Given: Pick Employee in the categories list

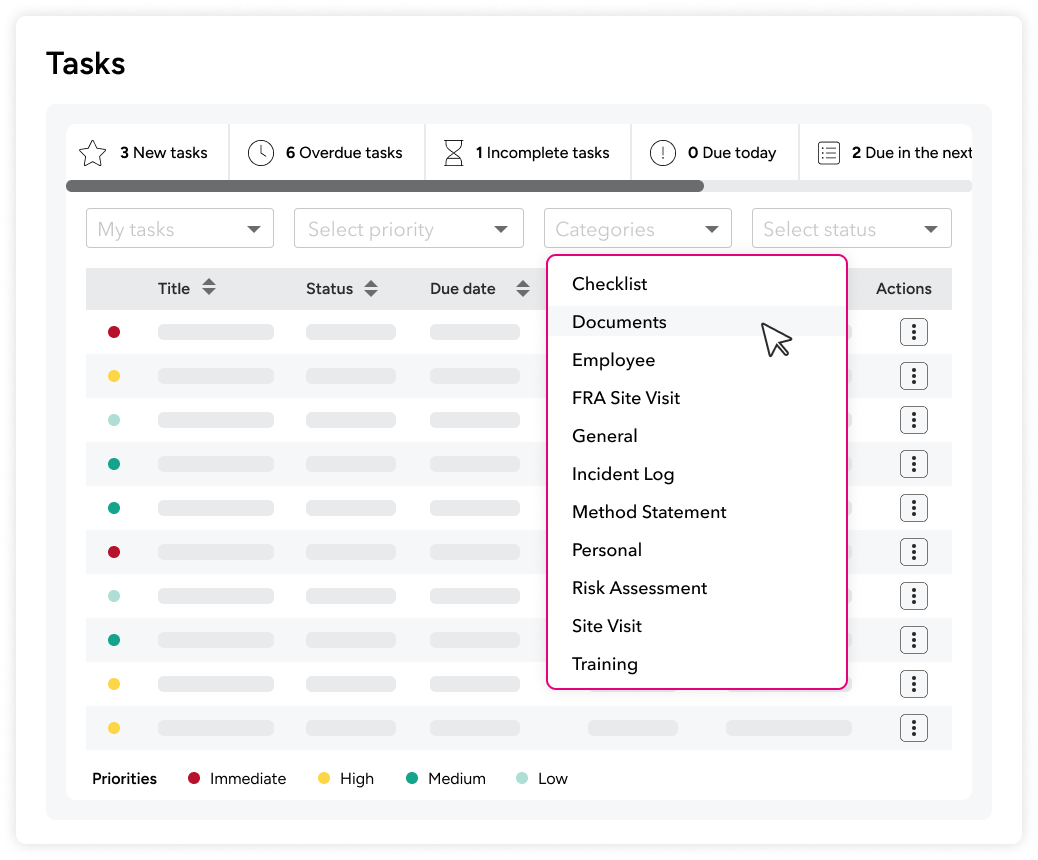Looking at the screenshot, I should (x=697, y=360).
